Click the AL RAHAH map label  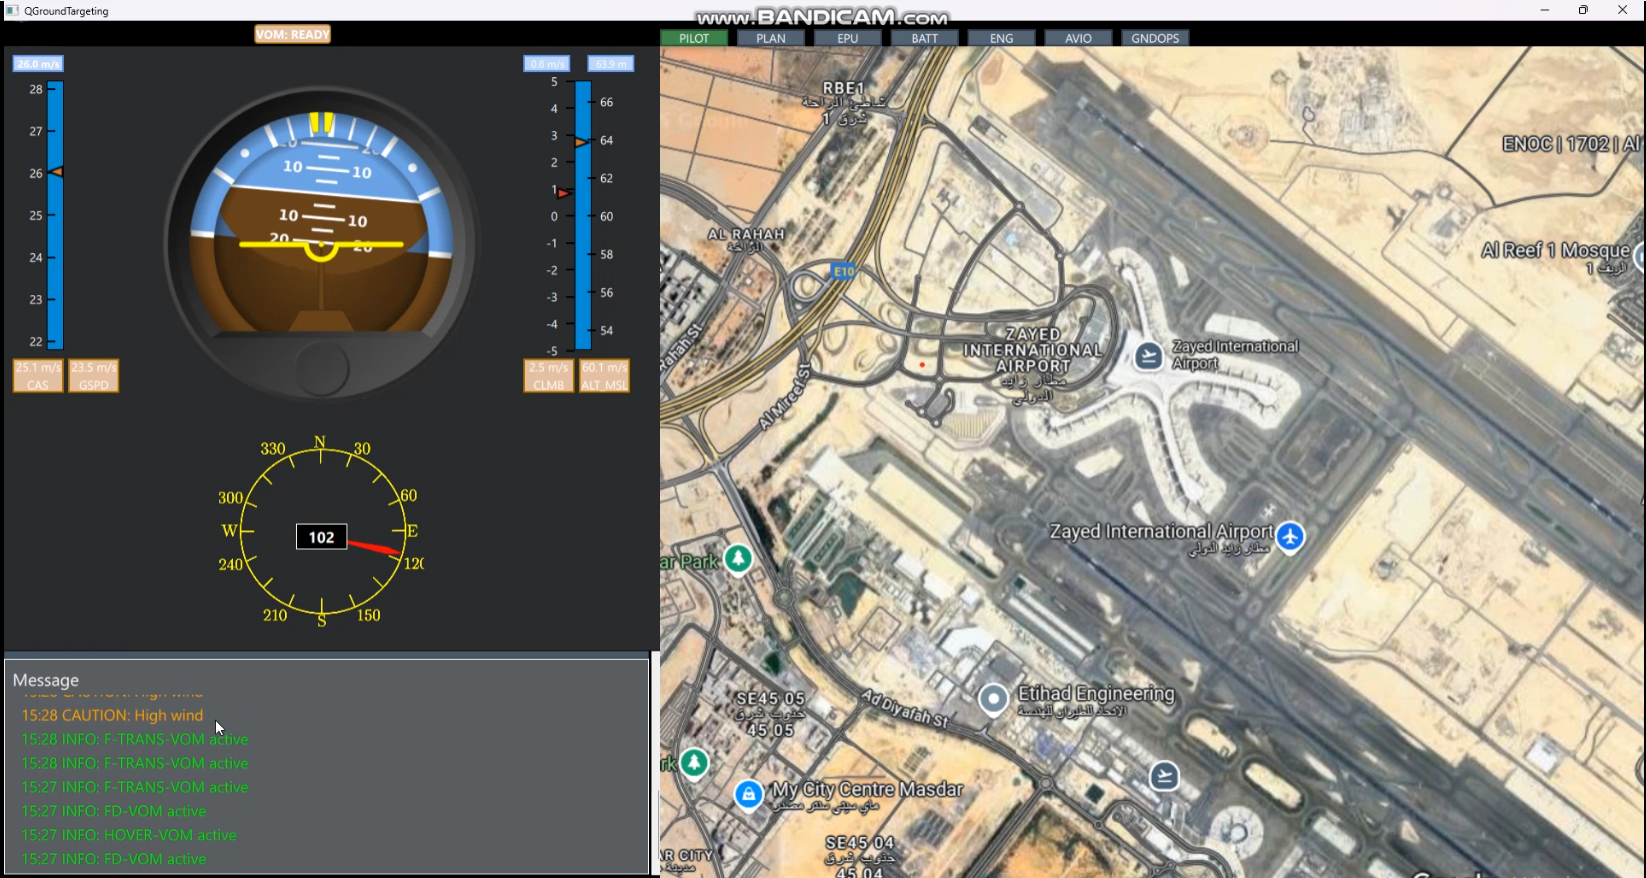click(x=746, y=234)
